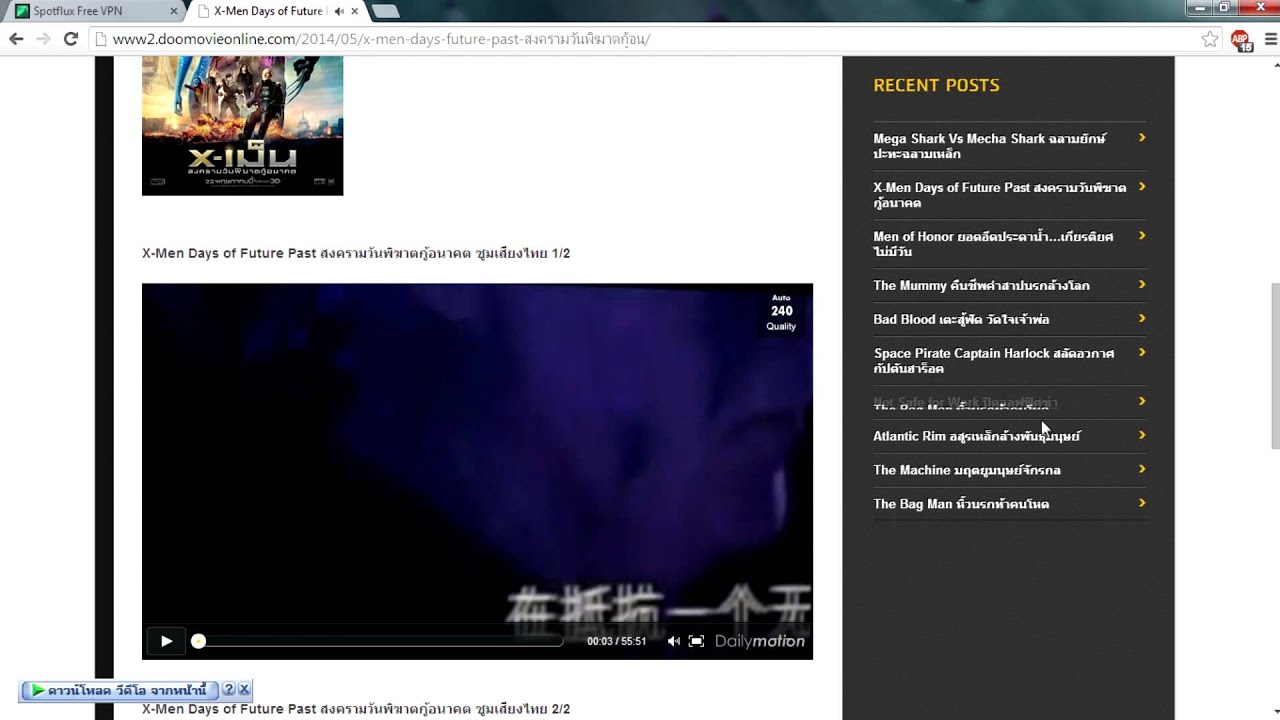Open help on download video bar
Screen dimensions: 1280x720
[229, 690]
